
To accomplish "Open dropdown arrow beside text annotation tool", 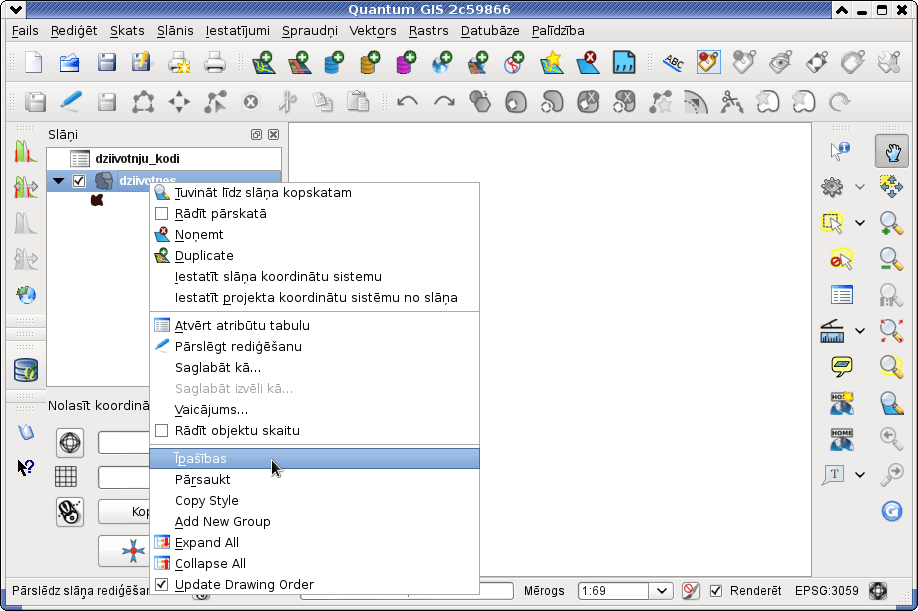I will point(859,475).
